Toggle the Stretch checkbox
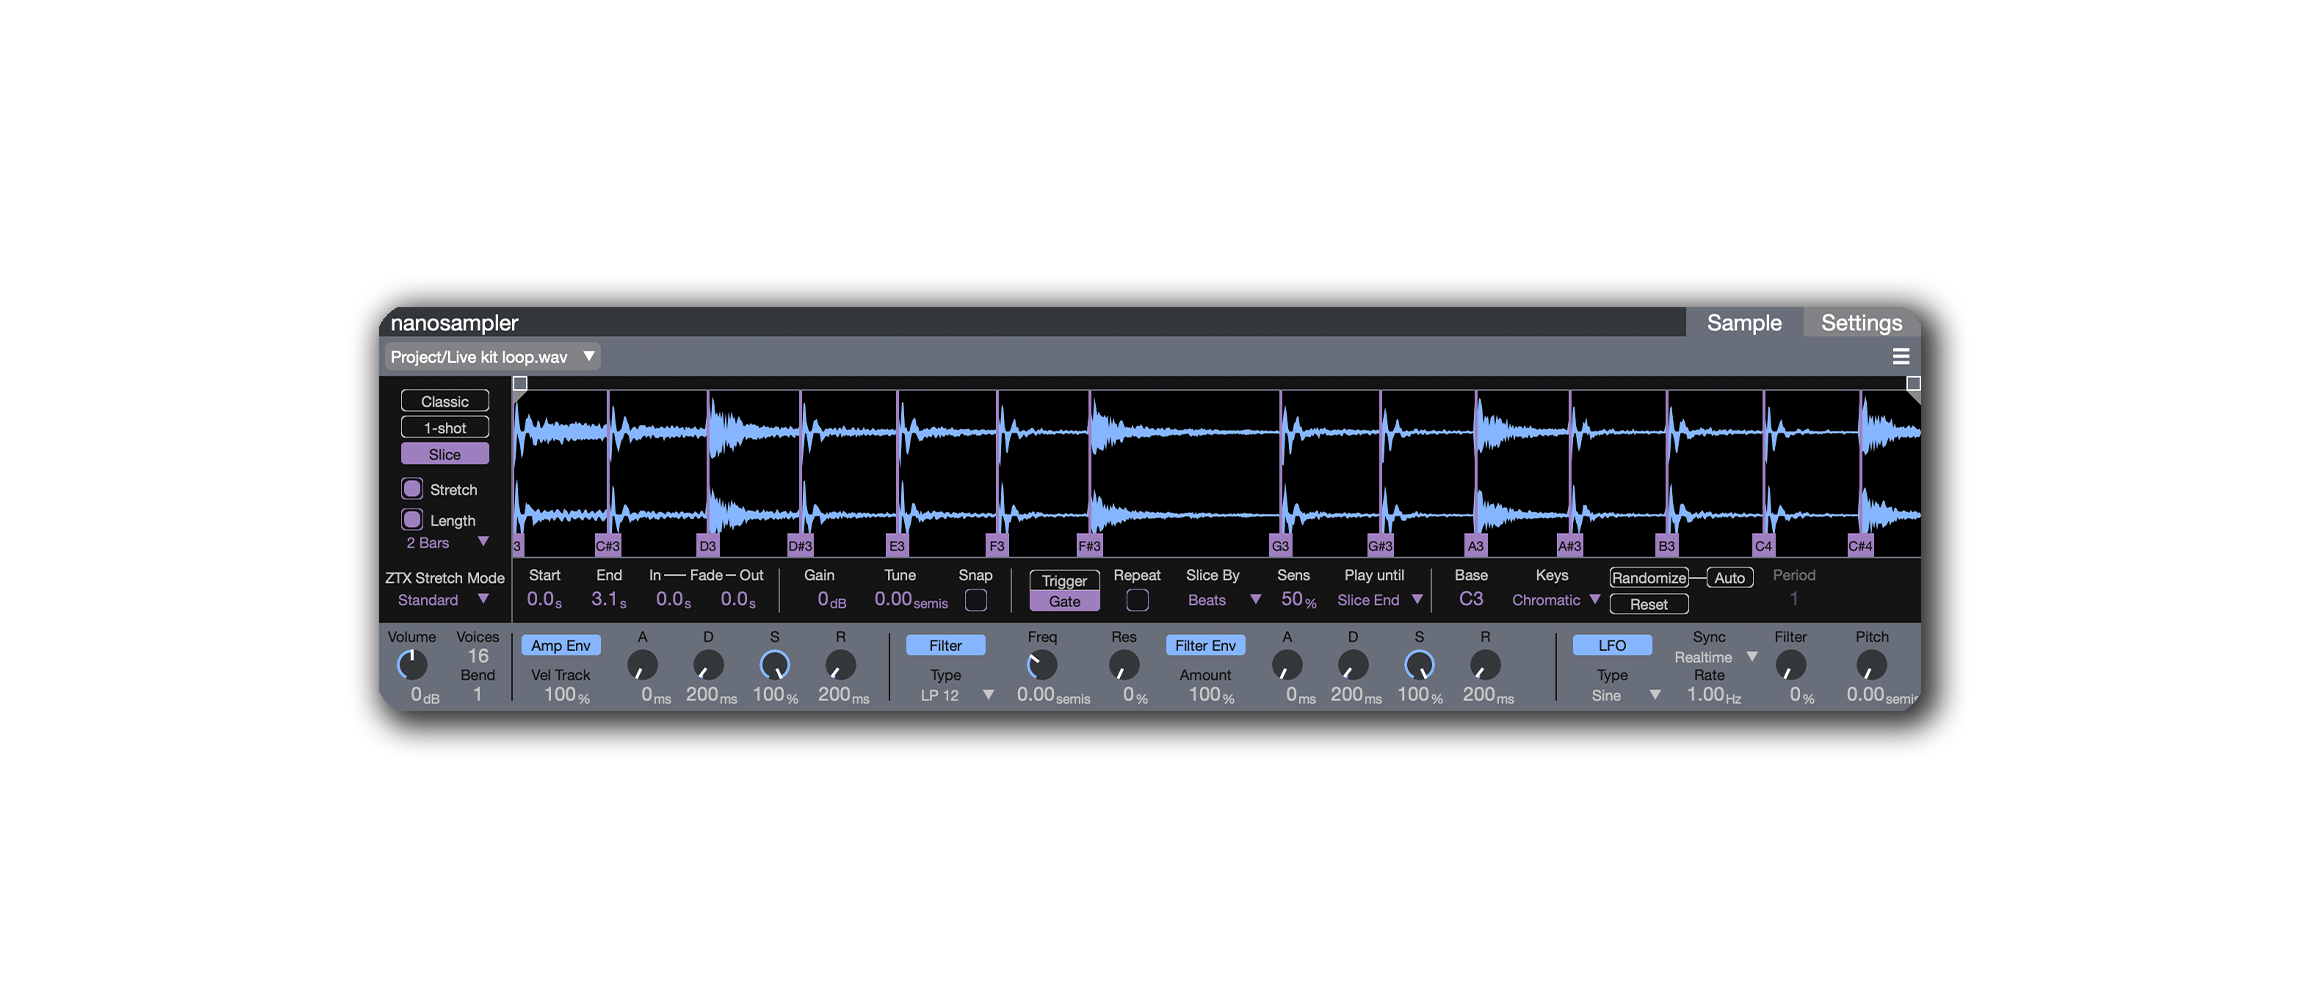 point(412,489)
